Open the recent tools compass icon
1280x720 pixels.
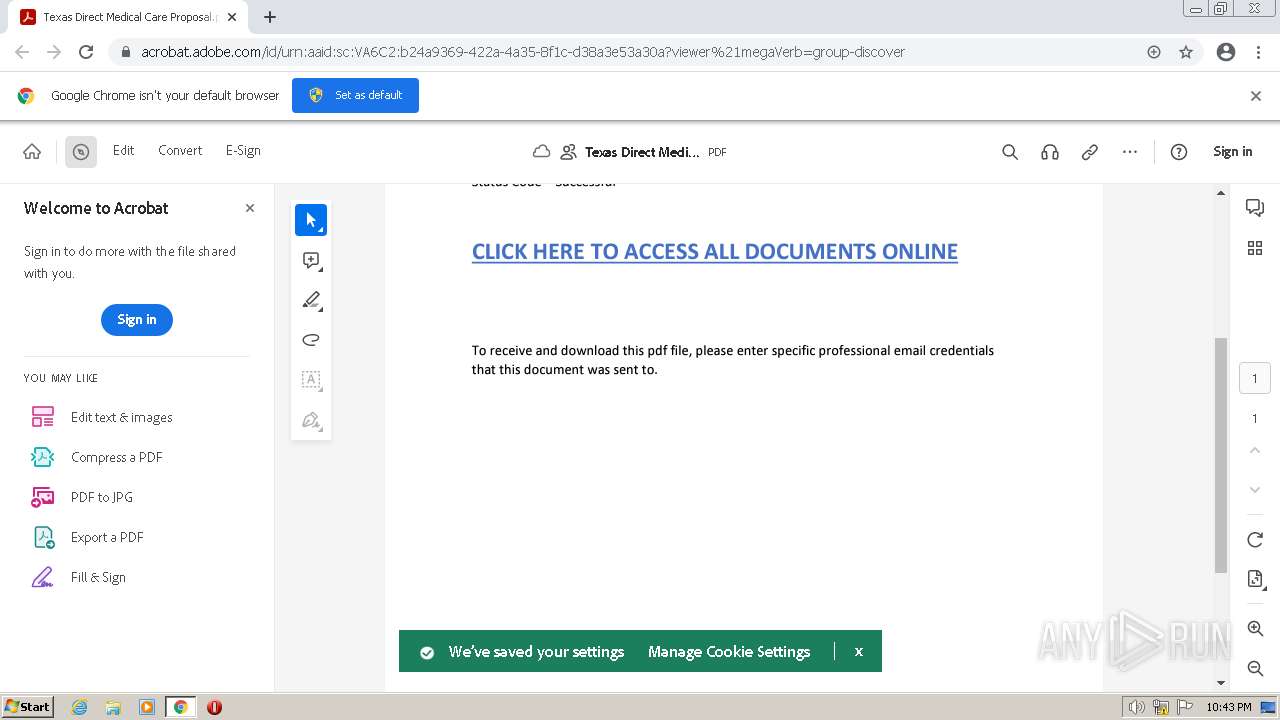point(81,152)
